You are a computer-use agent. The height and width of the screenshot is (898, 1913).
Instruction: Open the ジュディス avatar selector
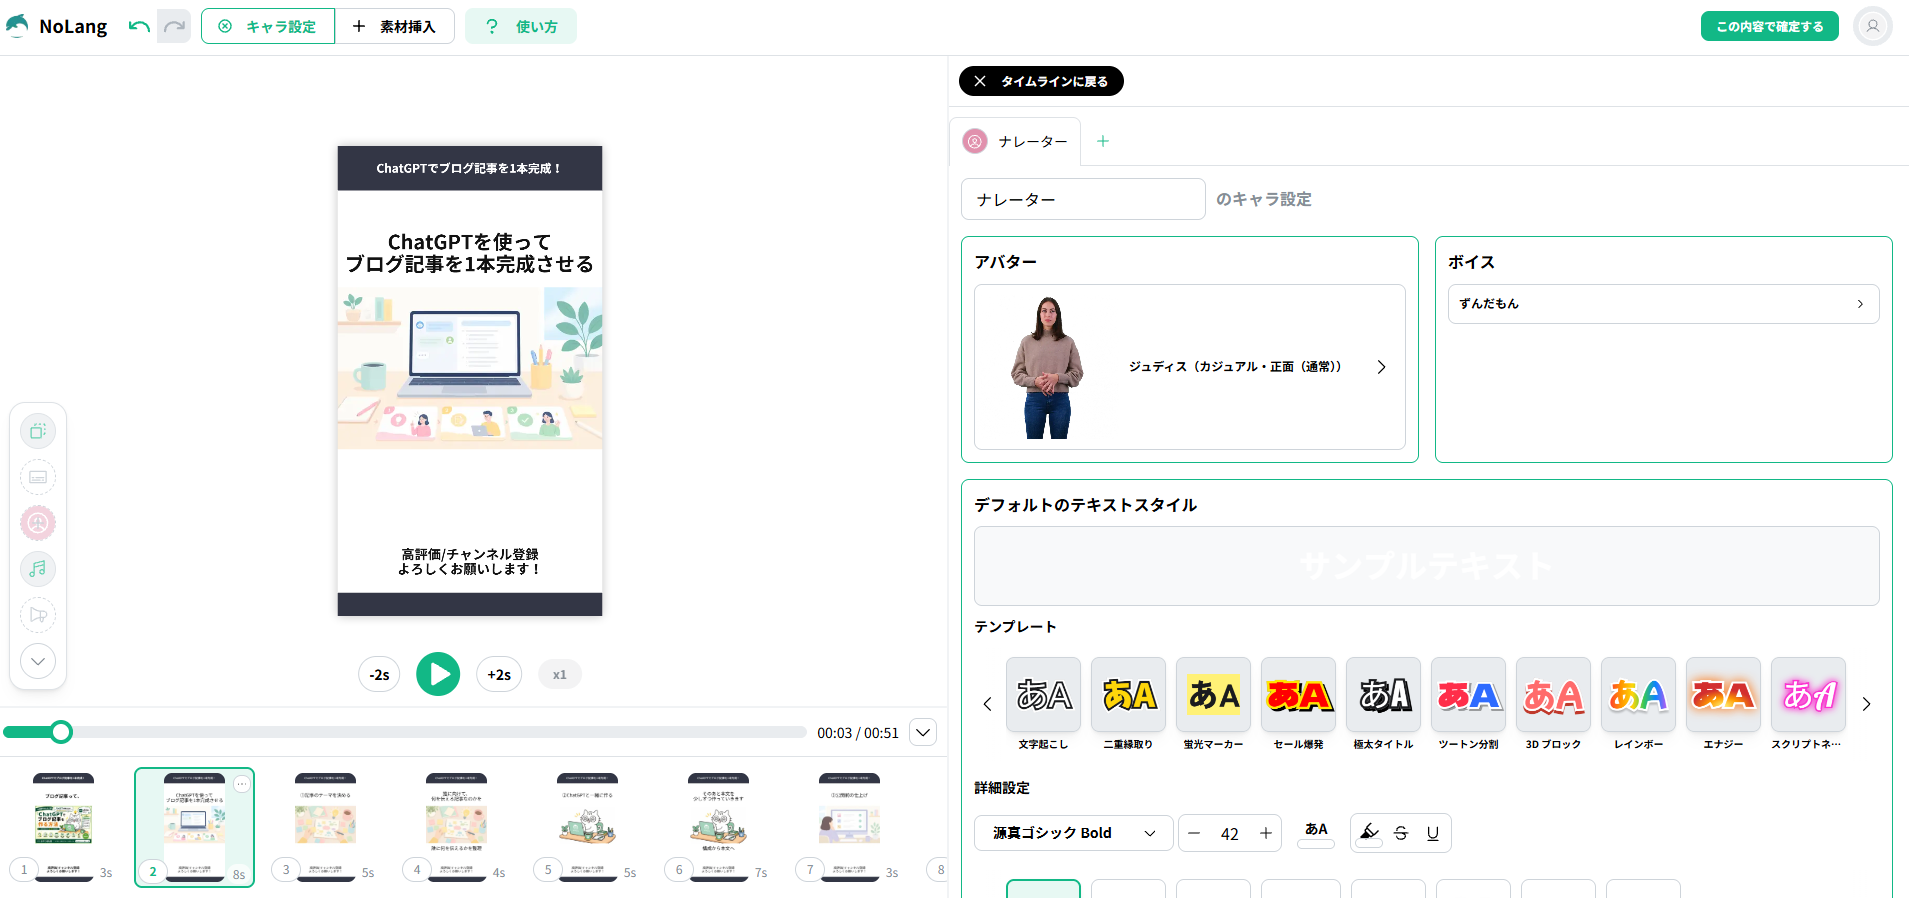point(1189,367)
